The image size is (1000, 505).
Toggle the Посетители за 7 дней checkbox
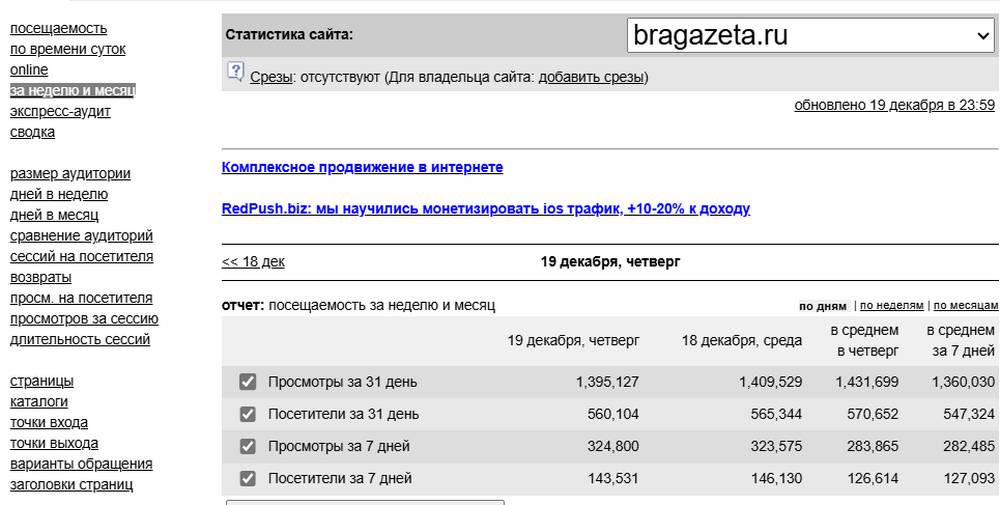(248, 478)
